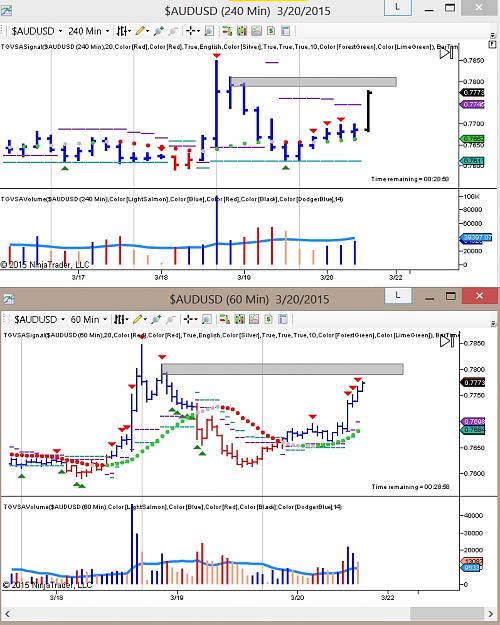Click the L link button in 60 Min window
The height and width of the screenshot is (625, 500).
point(398,296)
